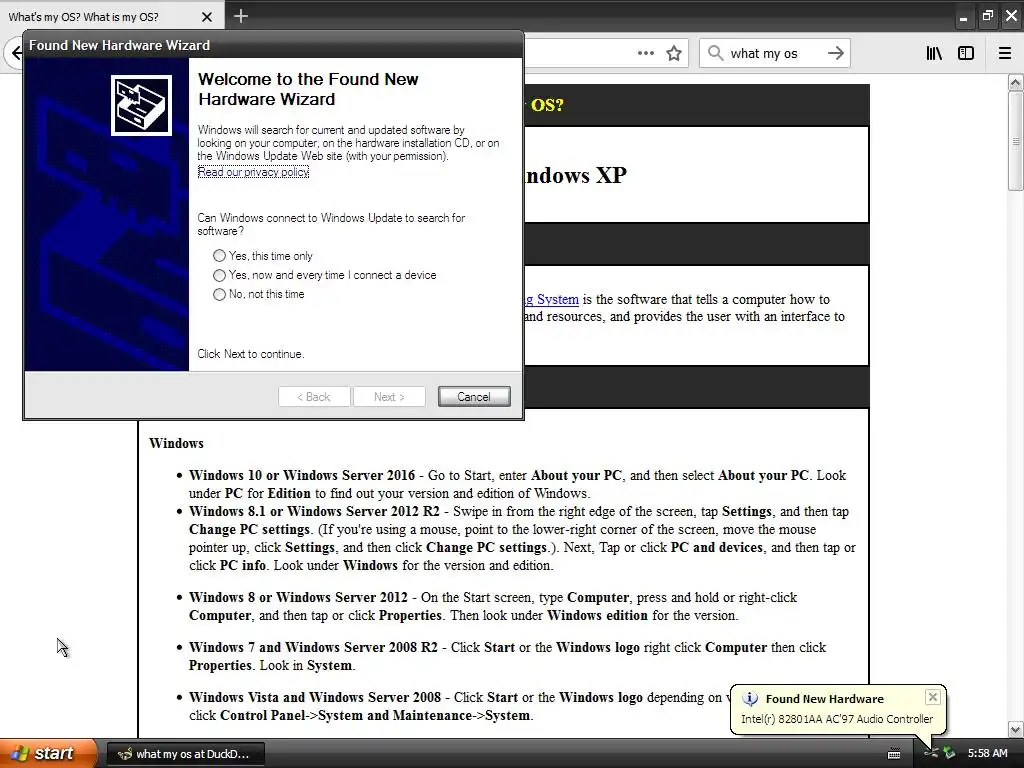Open the browser page actions three-dot menu
This screenshot has width=1024, height=768.
[x=646, y=53]
